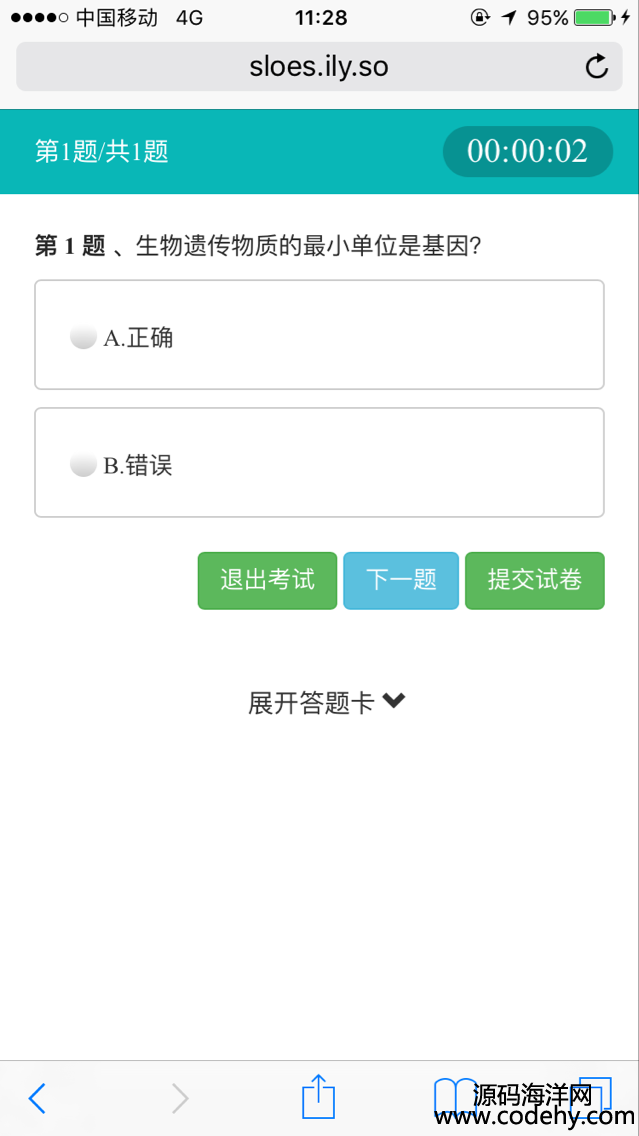This screenshot has width=639, height=1136.
Task: Select the radio button for B.错误
Action: pos(83,465)
